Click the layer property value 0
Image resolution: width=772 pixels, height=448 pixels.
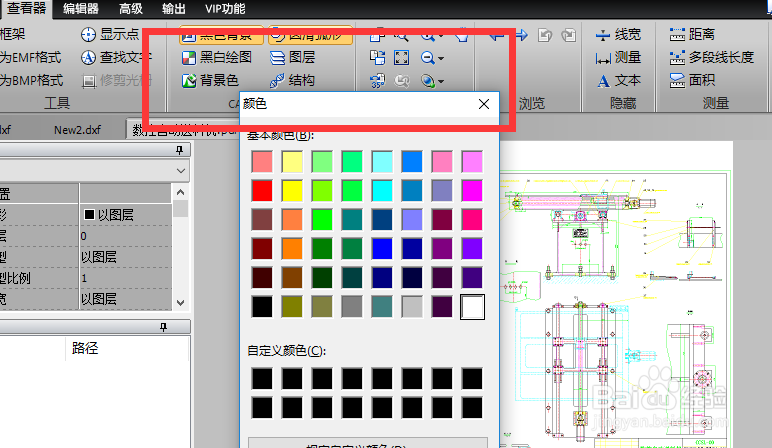tap(126, 236)
